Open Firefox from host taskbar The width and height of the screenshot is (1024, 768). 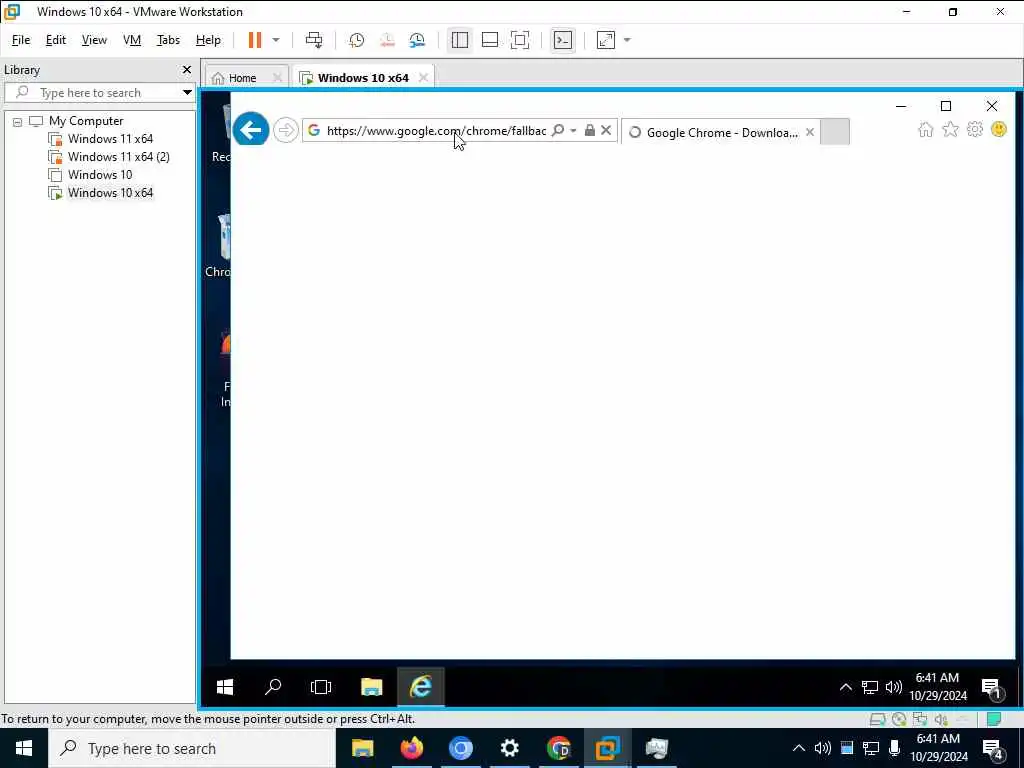411,748
